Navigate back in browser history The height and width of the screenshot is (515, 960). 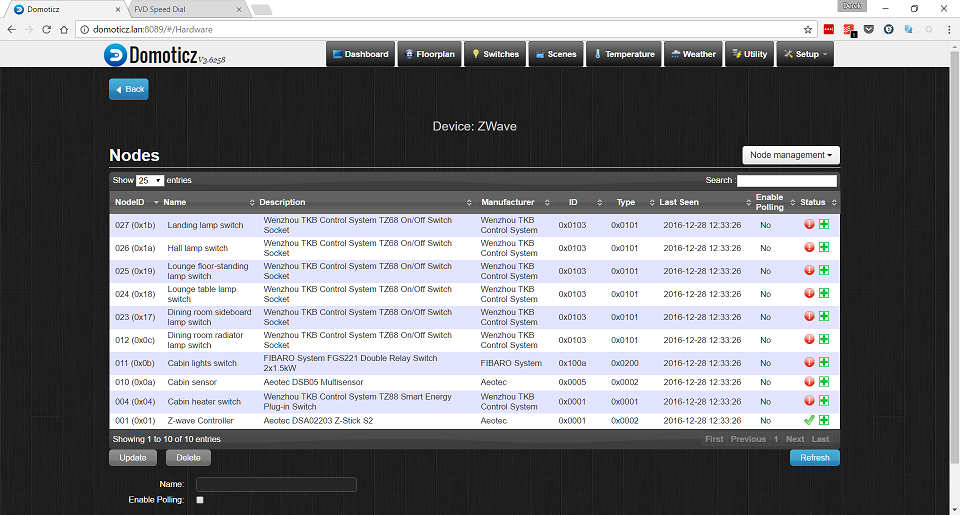pos(12,29)
